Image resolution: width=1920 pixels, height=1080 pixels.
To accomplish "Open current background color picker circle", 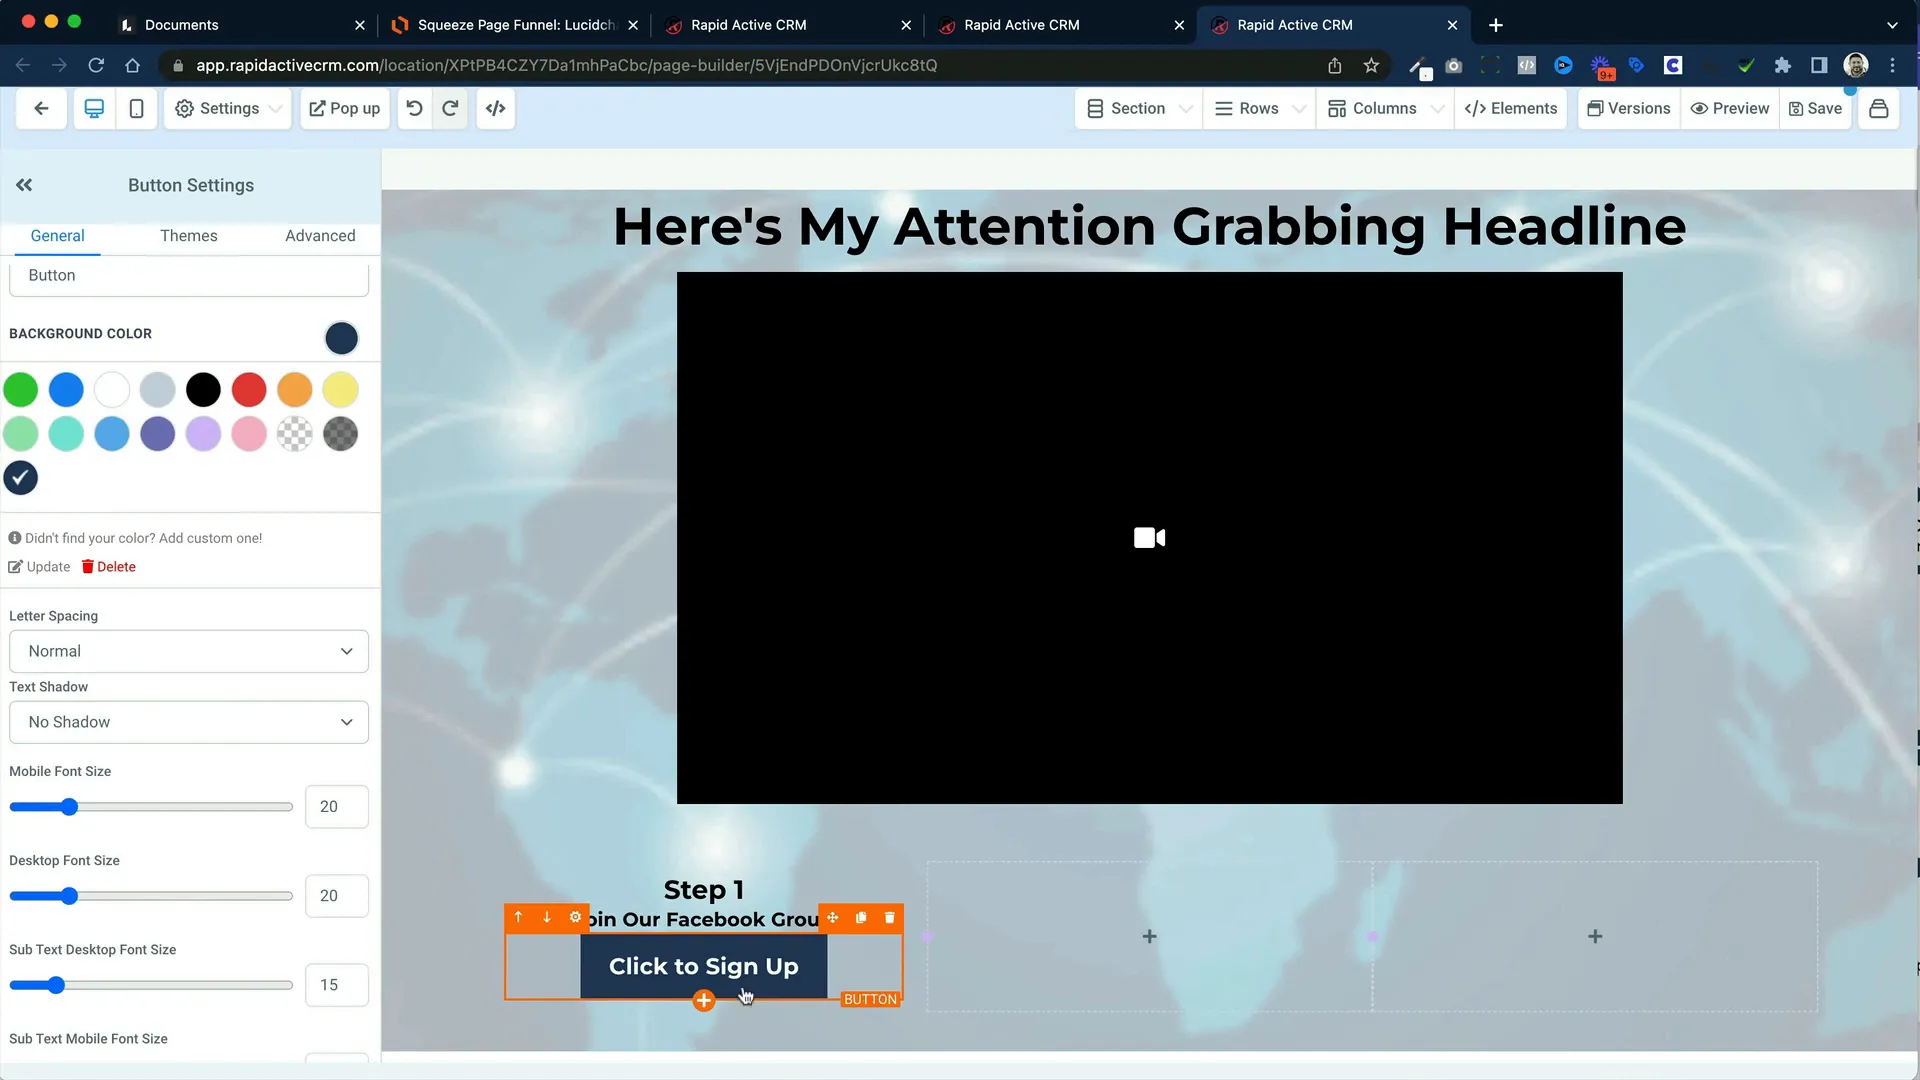I will click(x=341, y=338).
